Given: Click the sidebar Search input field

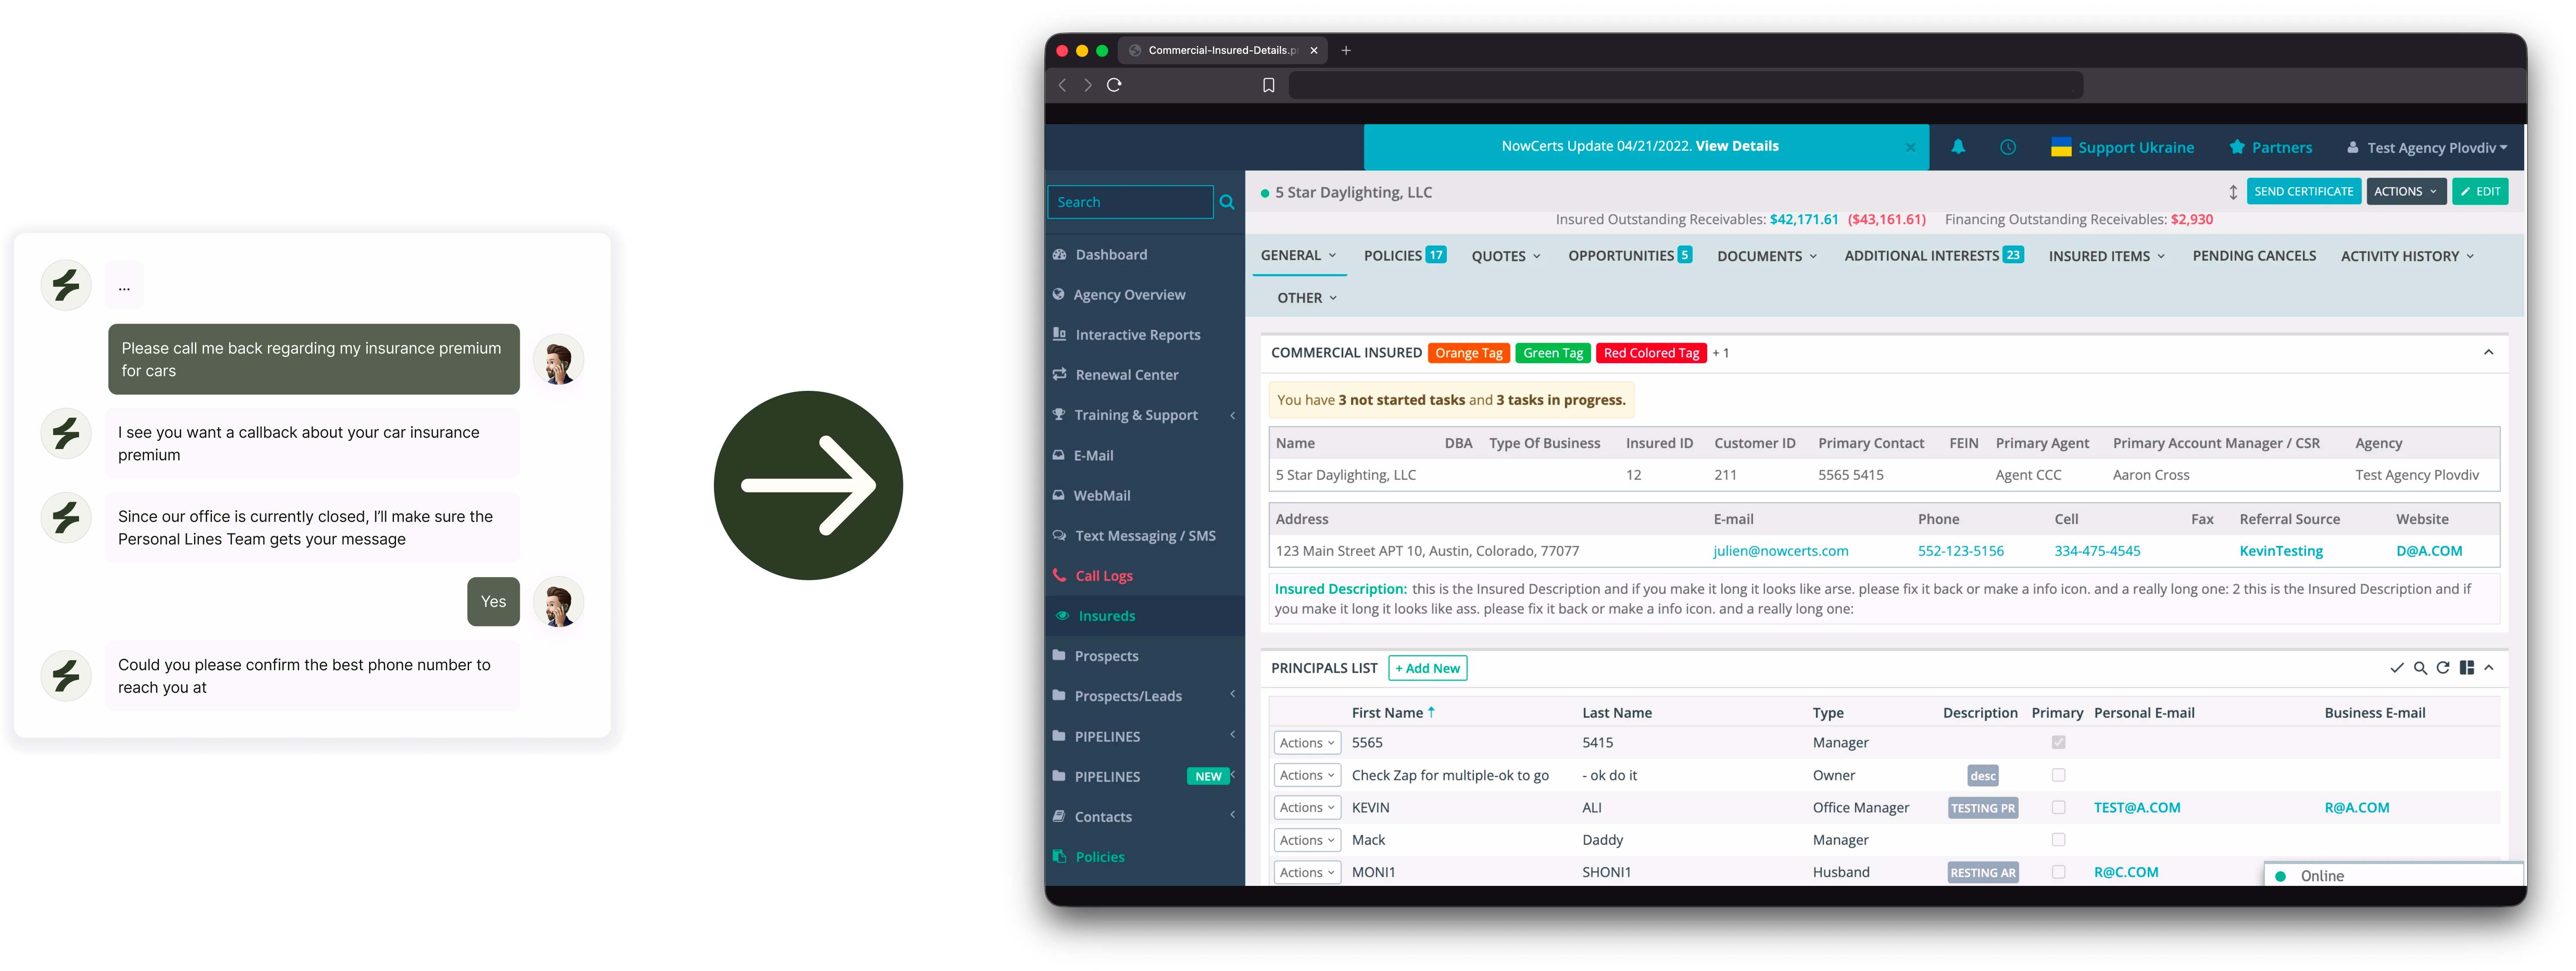Looking at the screenshot, I should click(x=1130, y=202).
